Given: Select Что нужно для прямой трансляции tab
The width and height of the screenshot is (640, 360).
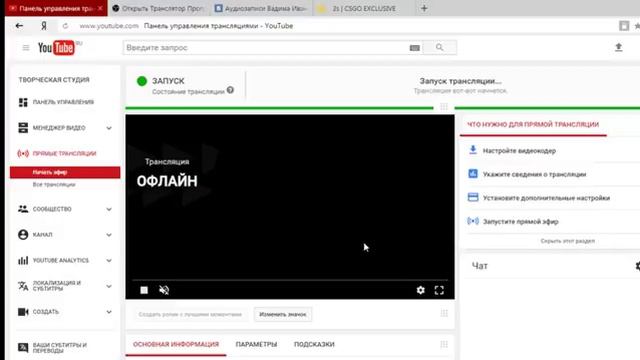Looking at the screenshot, I should tap(533, 124).
